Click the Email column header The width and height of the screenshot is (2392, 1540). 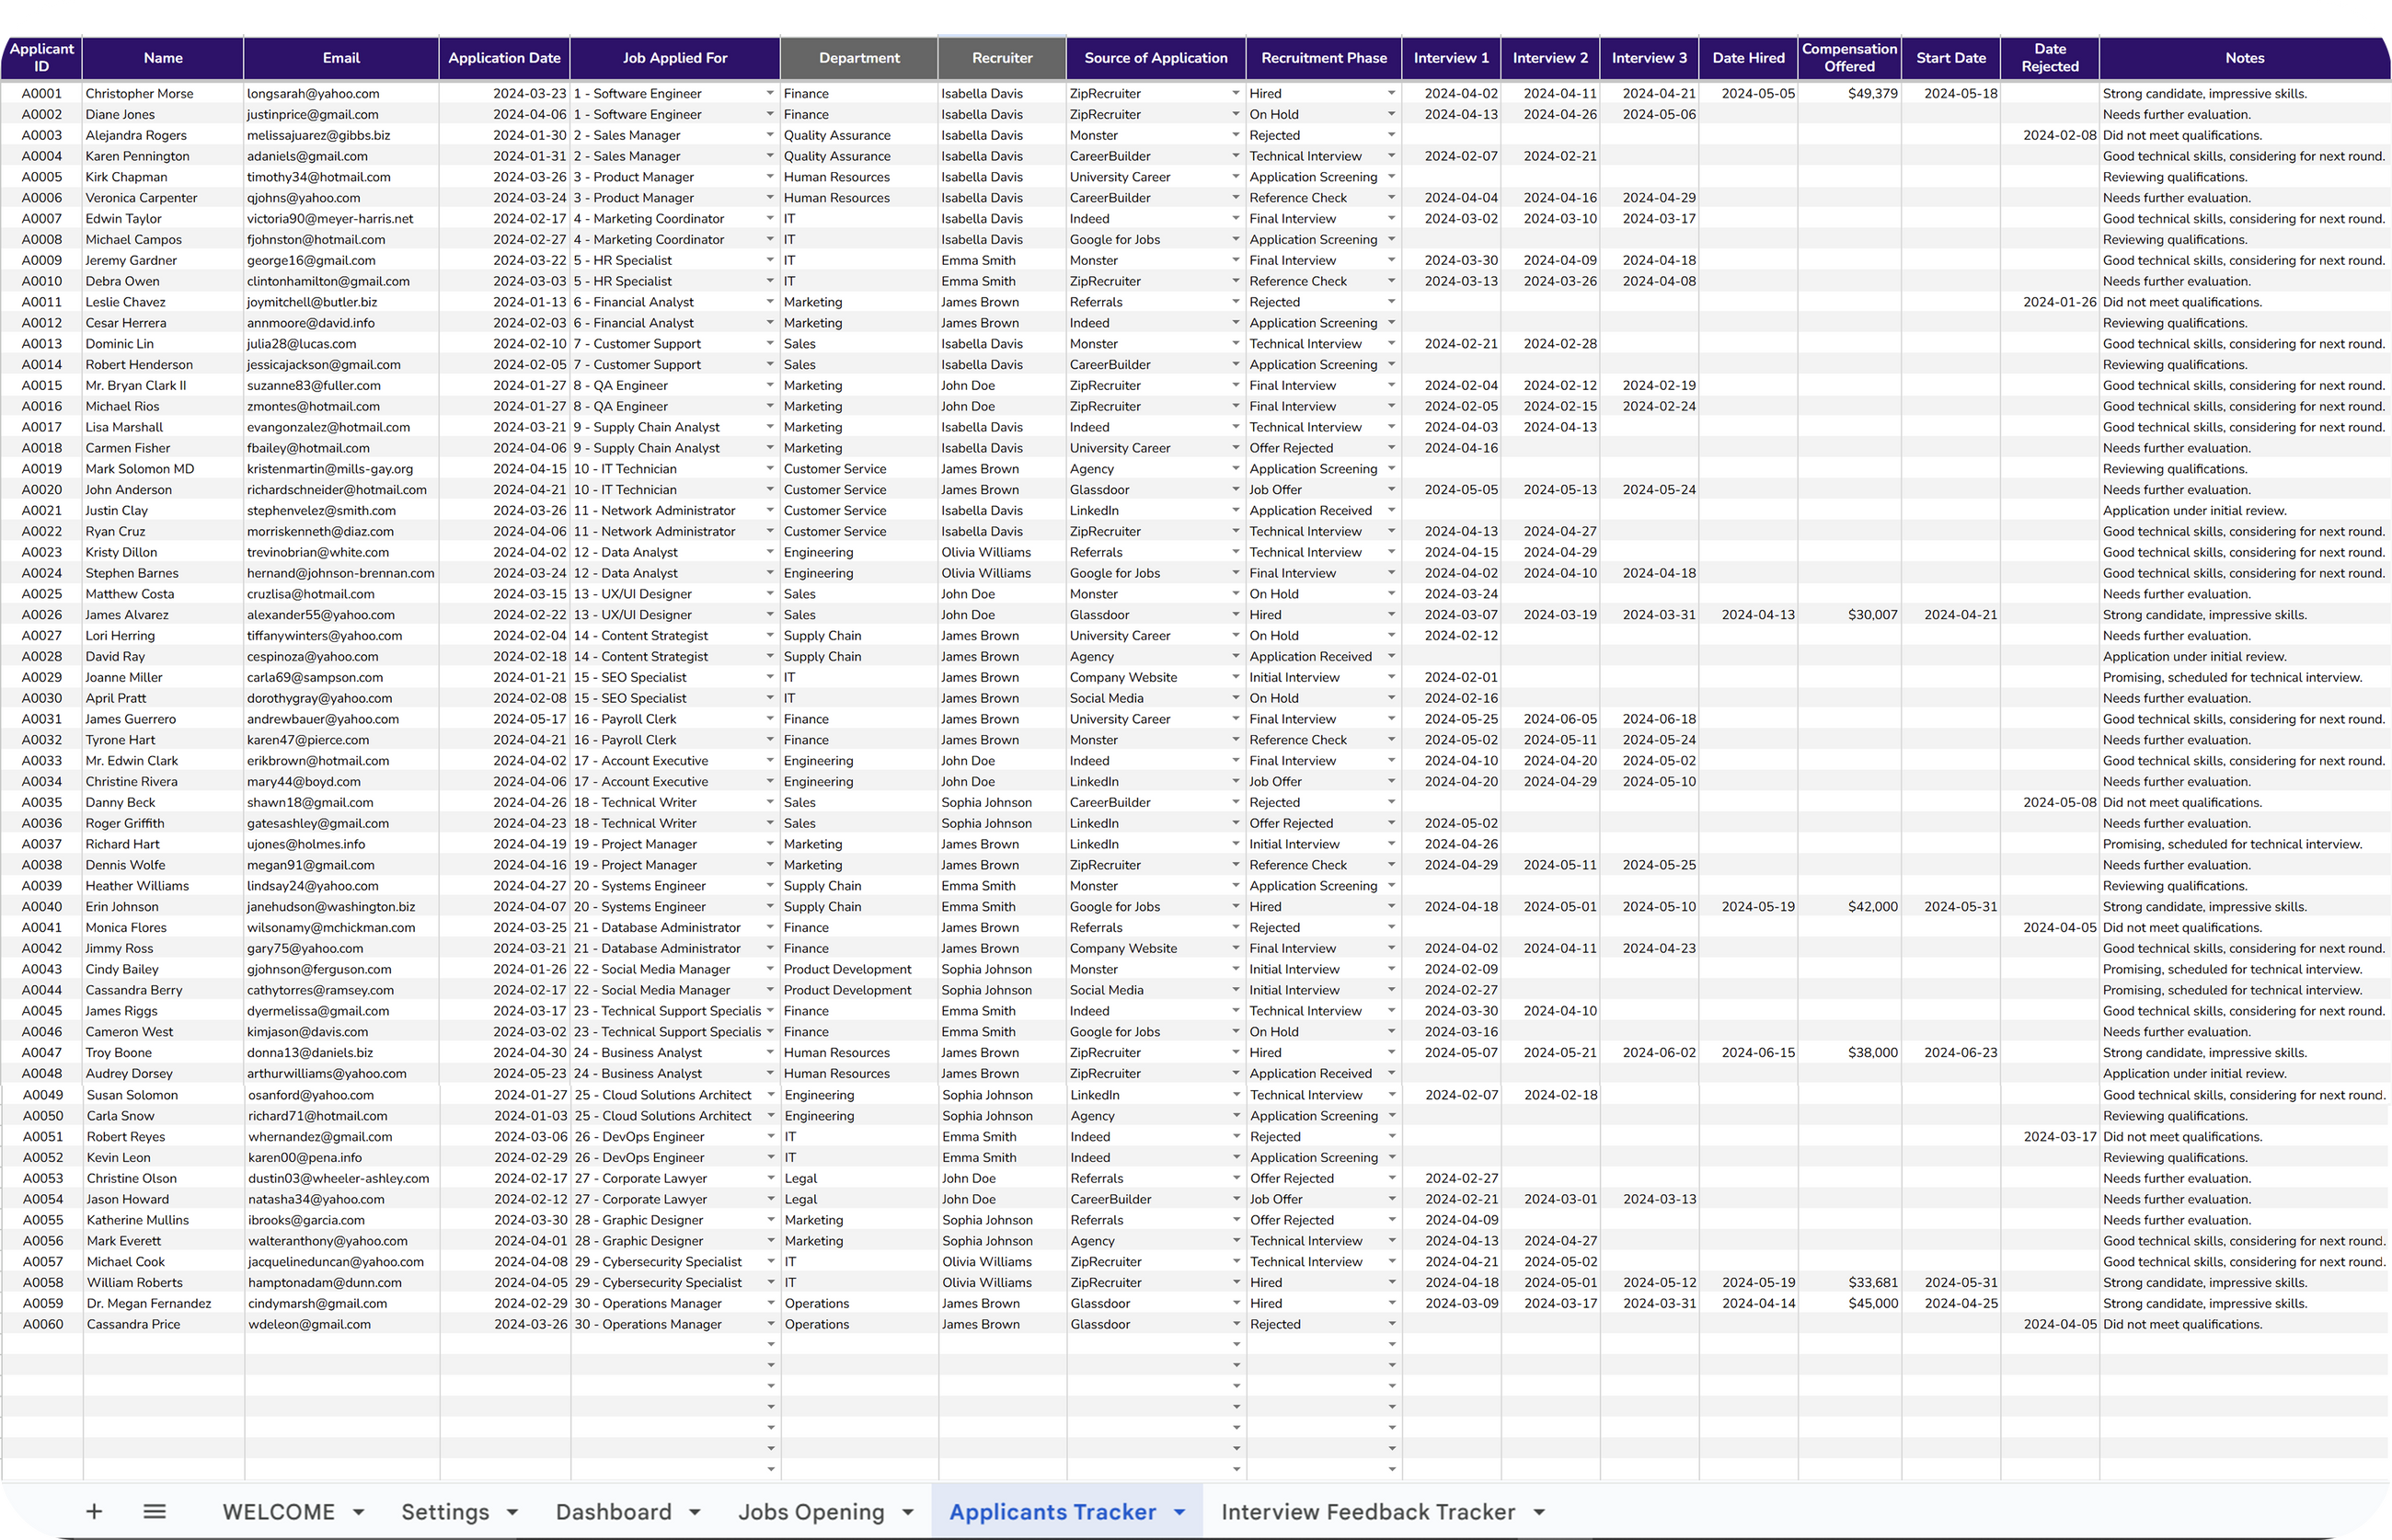[341, 58]
